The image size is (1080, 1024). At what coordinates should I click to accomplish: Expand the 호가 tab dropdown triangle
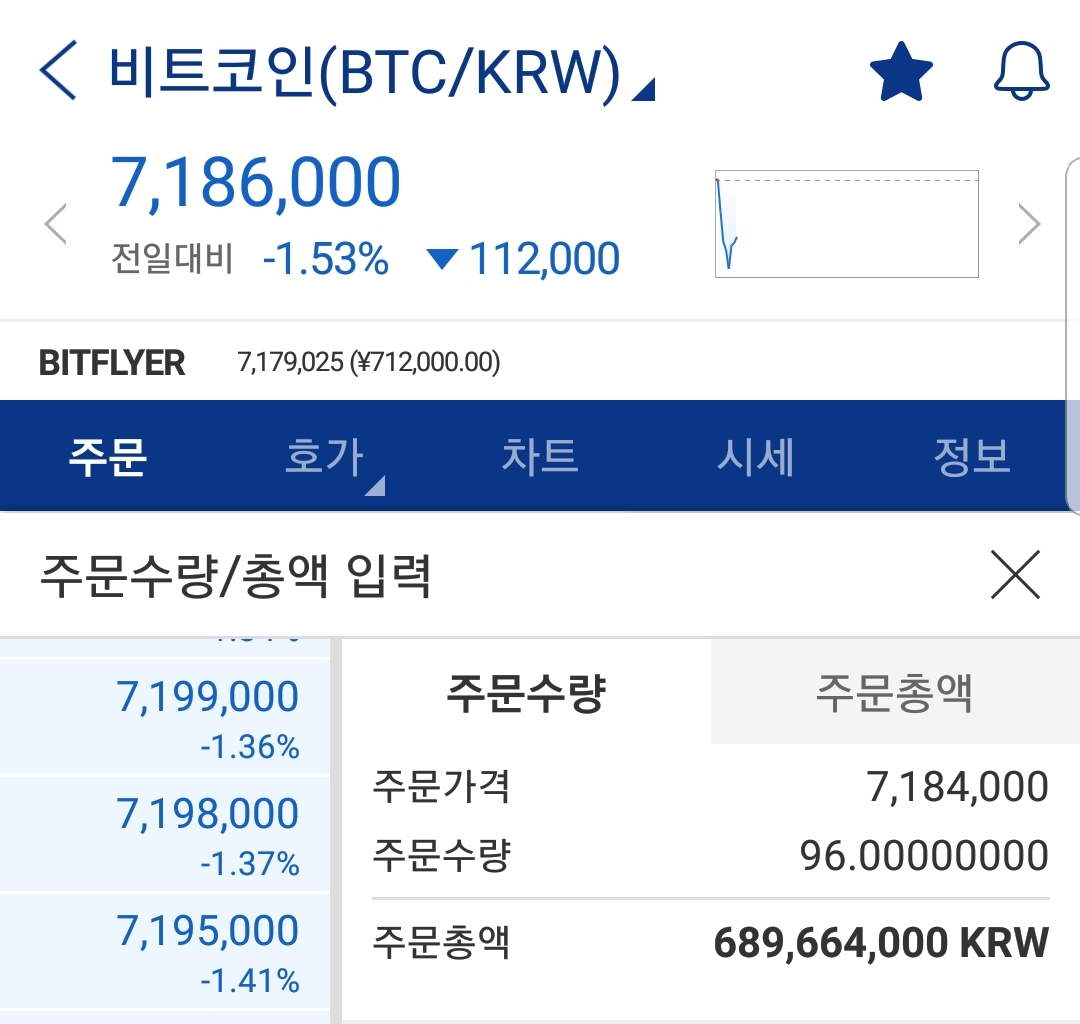375,486
